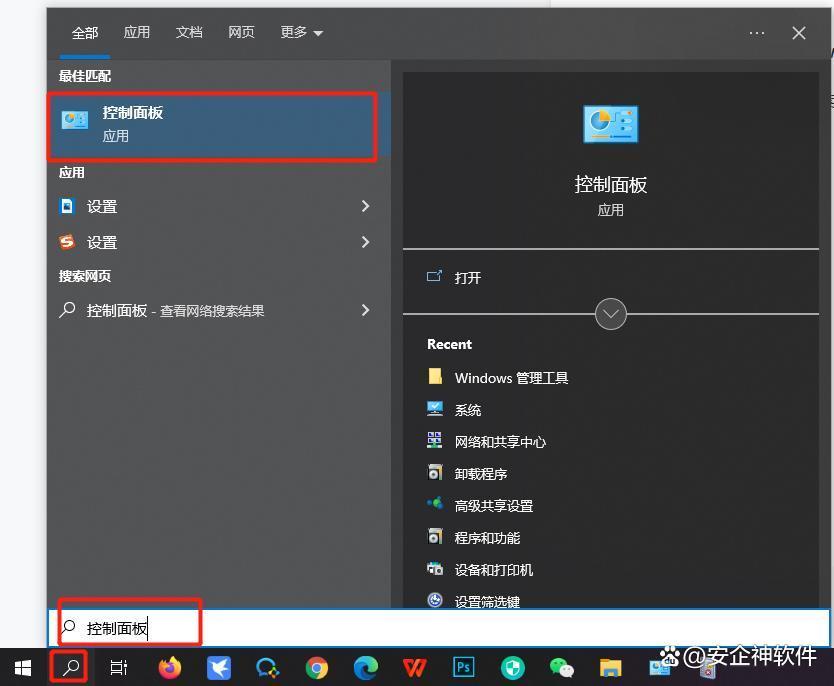Viewport: 834px width, 686px height.
Task: Click the 卸载程序 icon in Recent
Action: 435,472
